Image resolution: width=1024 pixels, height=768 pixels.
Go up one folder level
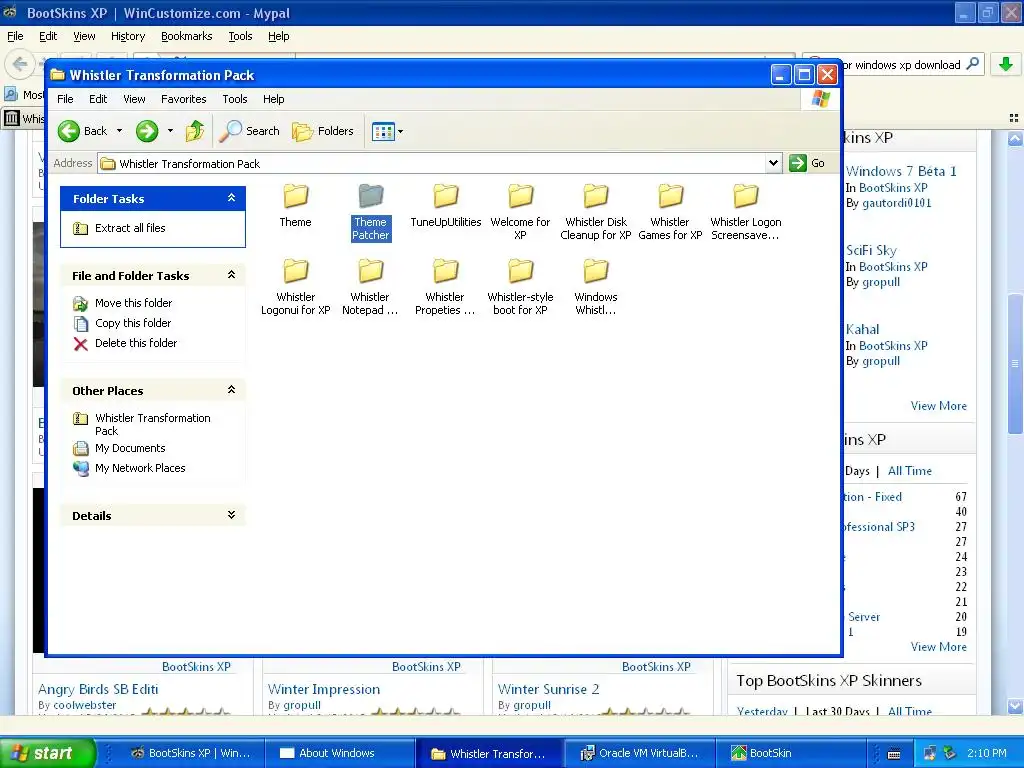195,131
